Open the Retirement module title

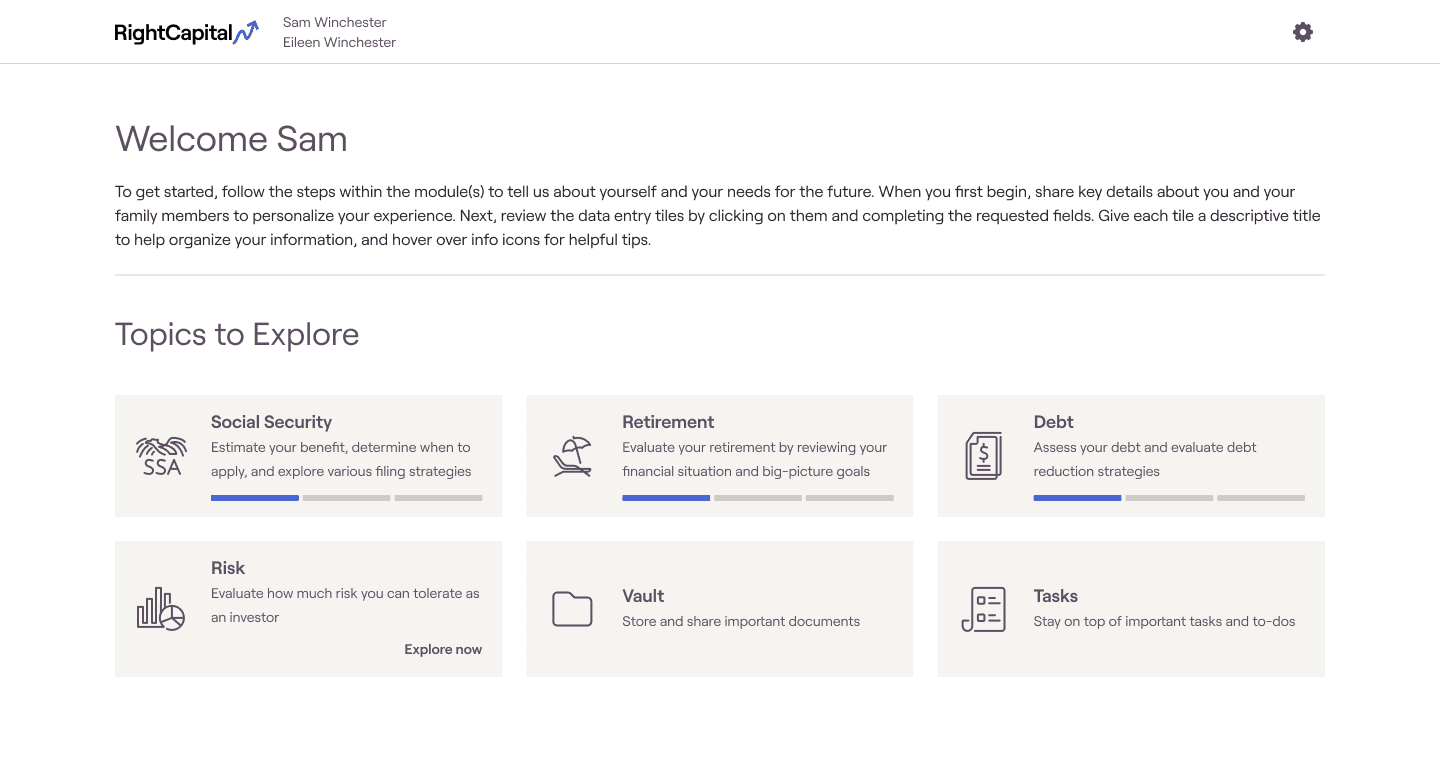click(668, 422)
